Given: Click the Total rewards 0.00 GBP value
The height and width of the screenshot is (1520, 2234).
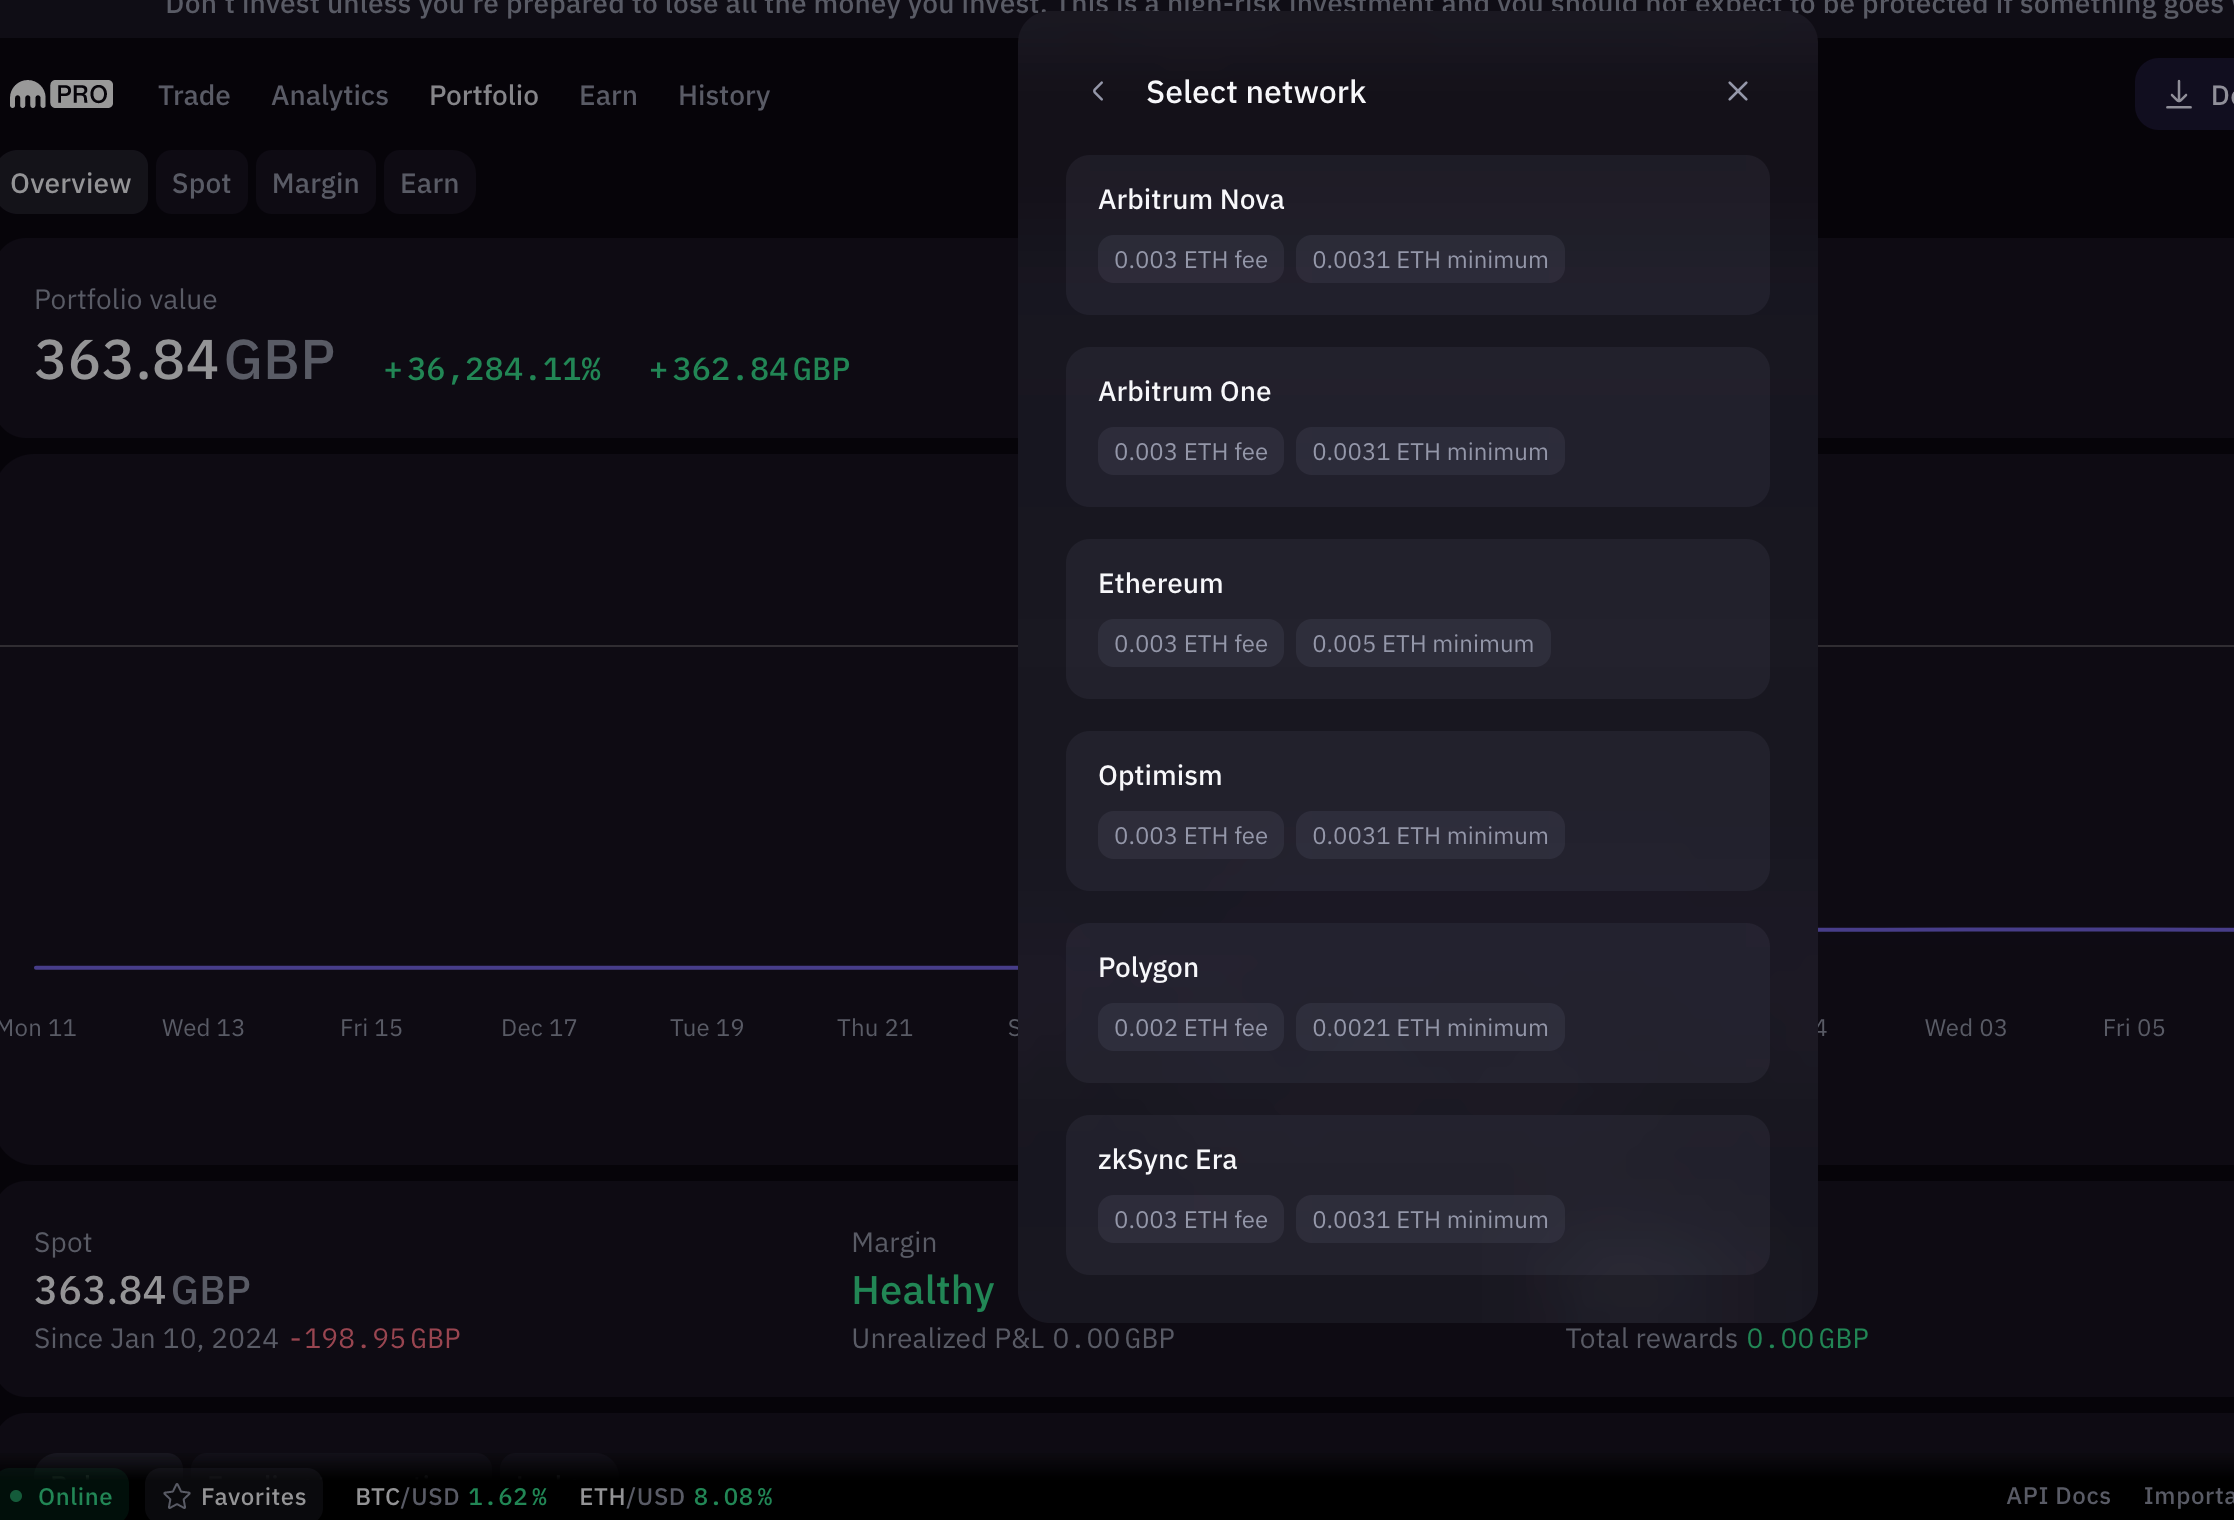Looking at the screenshot, I should [x=1717, y=1339].
